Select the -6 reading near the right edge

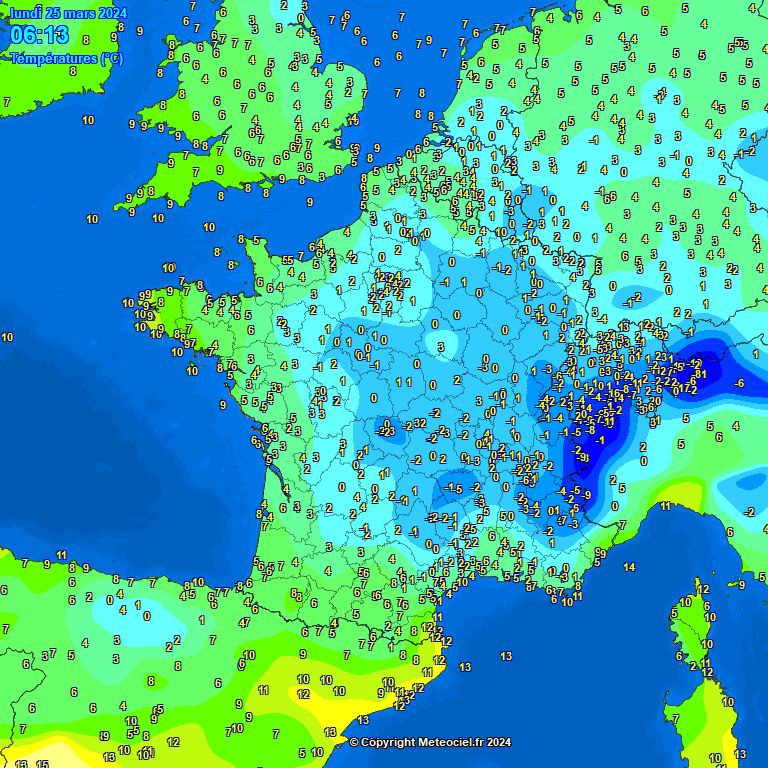(x=739, y=383)
